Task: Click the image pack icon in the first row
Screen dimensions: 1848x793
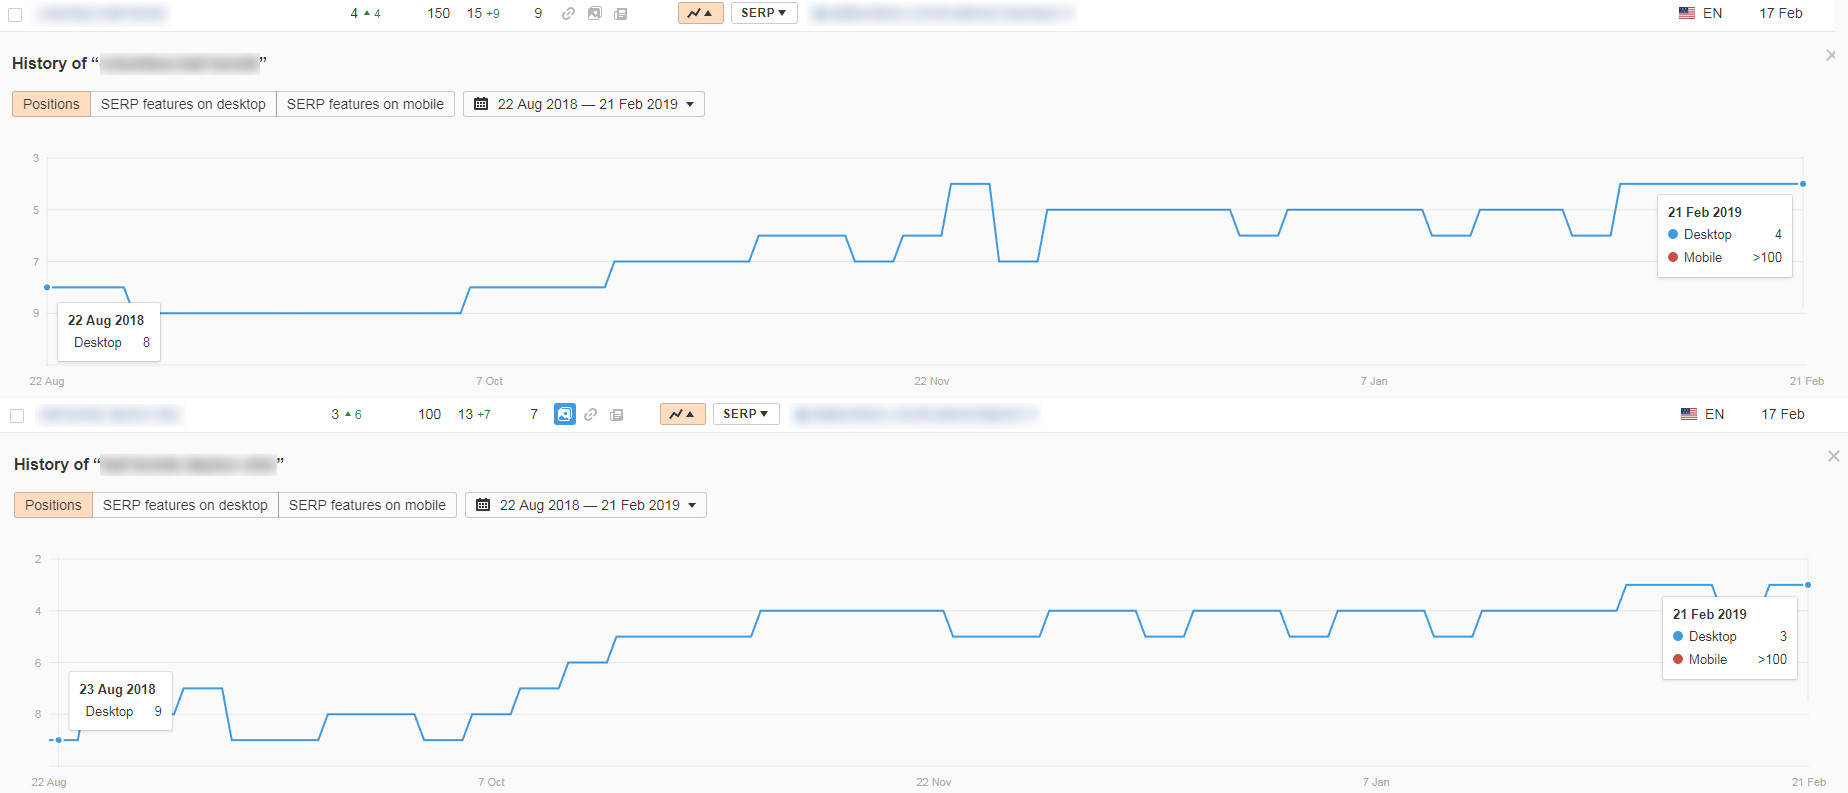Action: pos(595,14)
